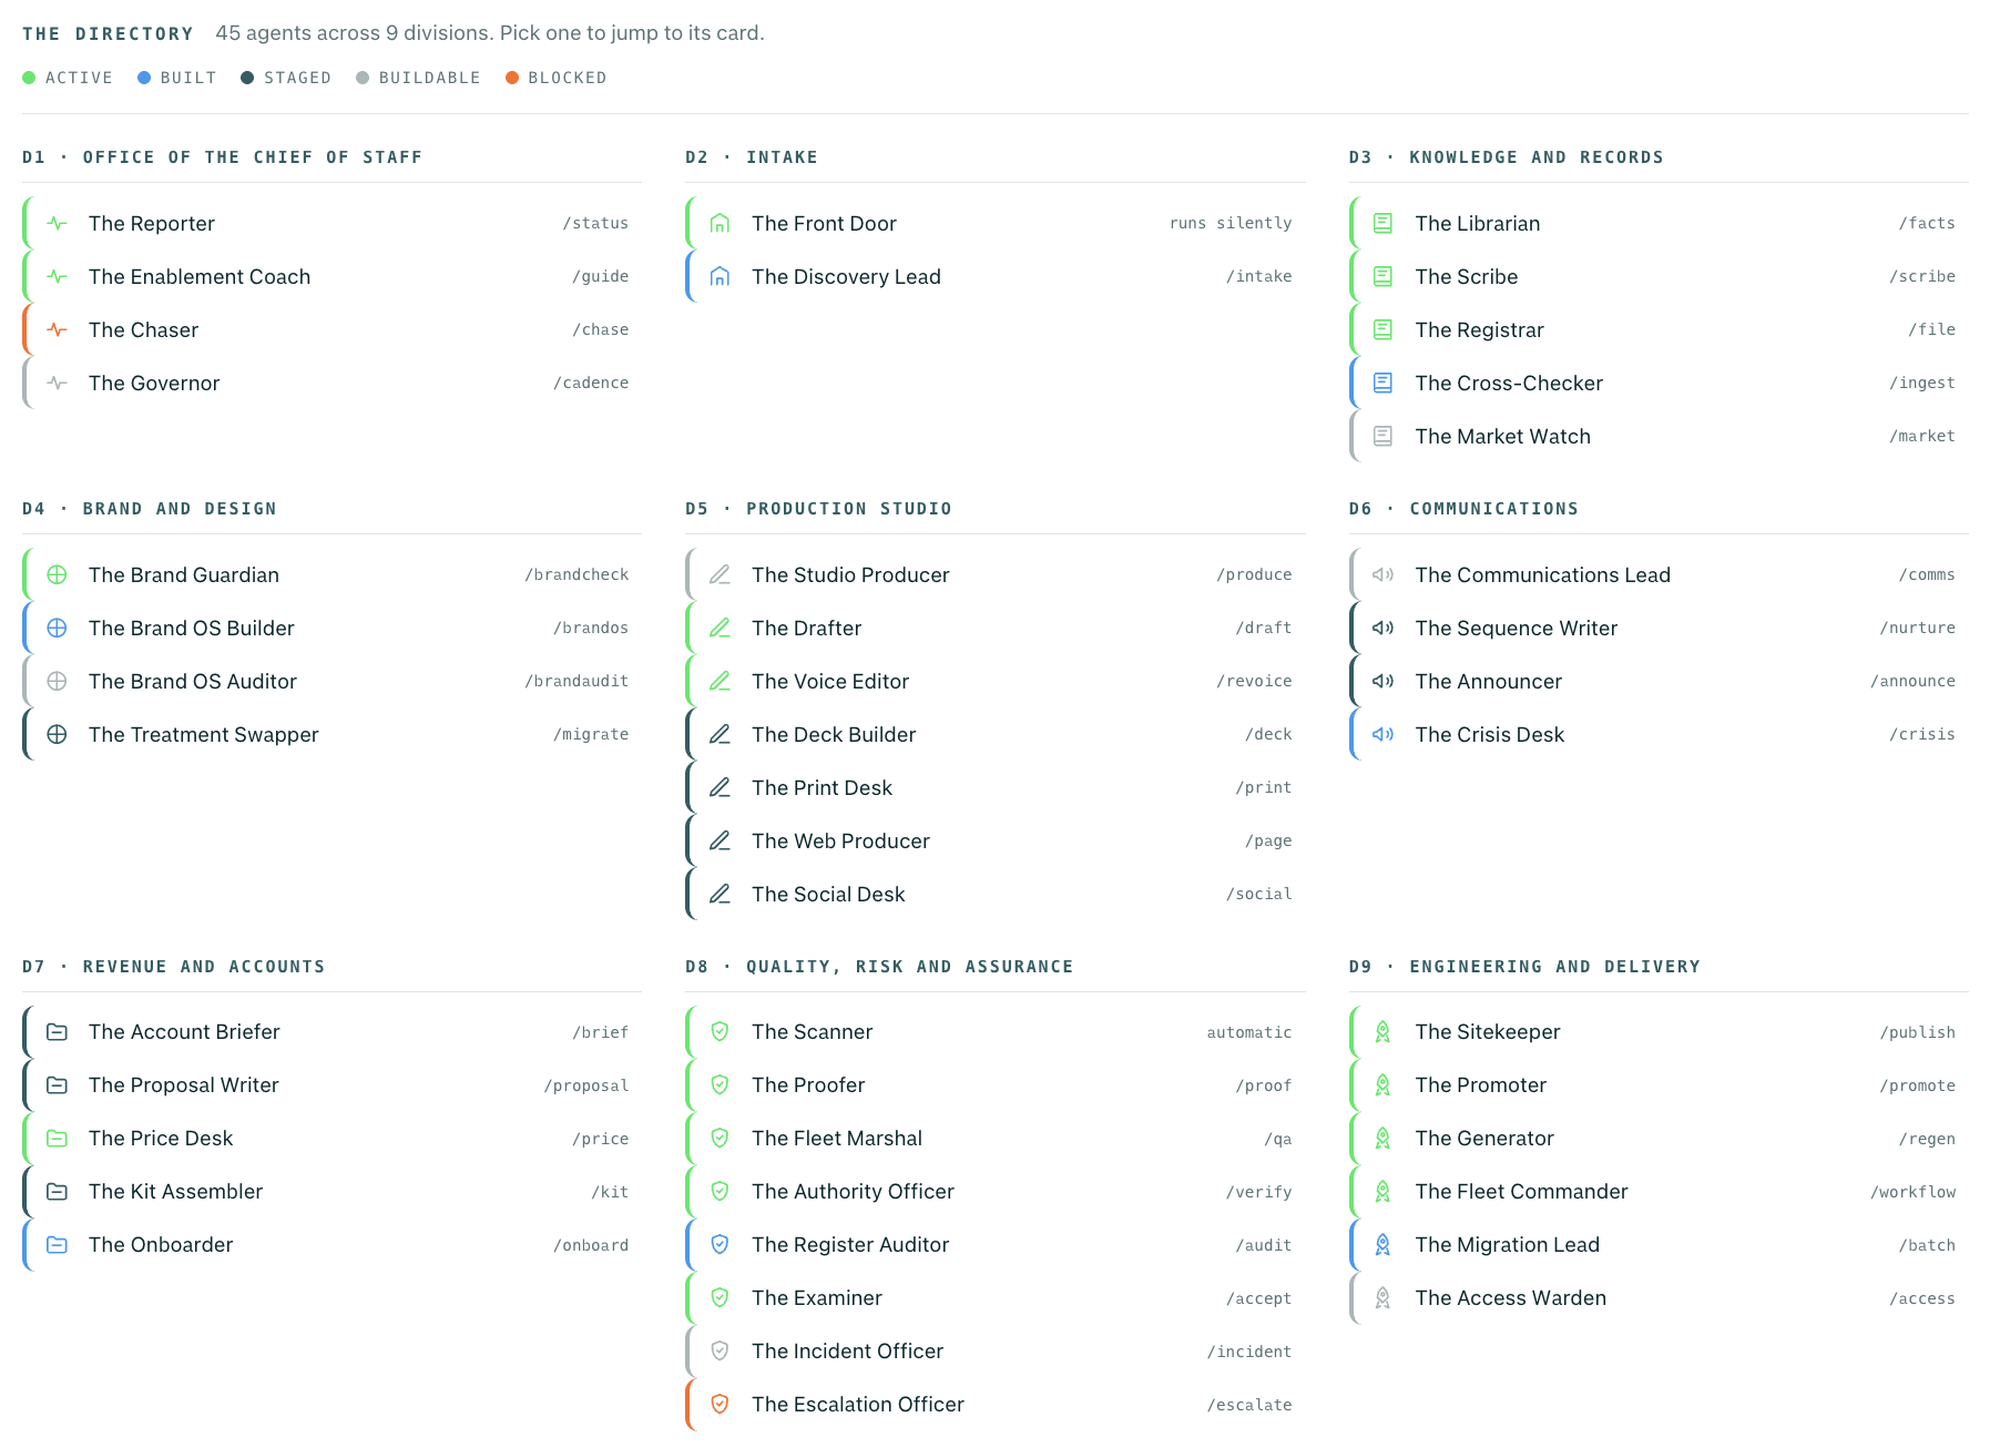Click the pencil icon next to The Deck Builder
Image resolution: width=2000 pixels, height=1448 pixels.
pos(720,734)
